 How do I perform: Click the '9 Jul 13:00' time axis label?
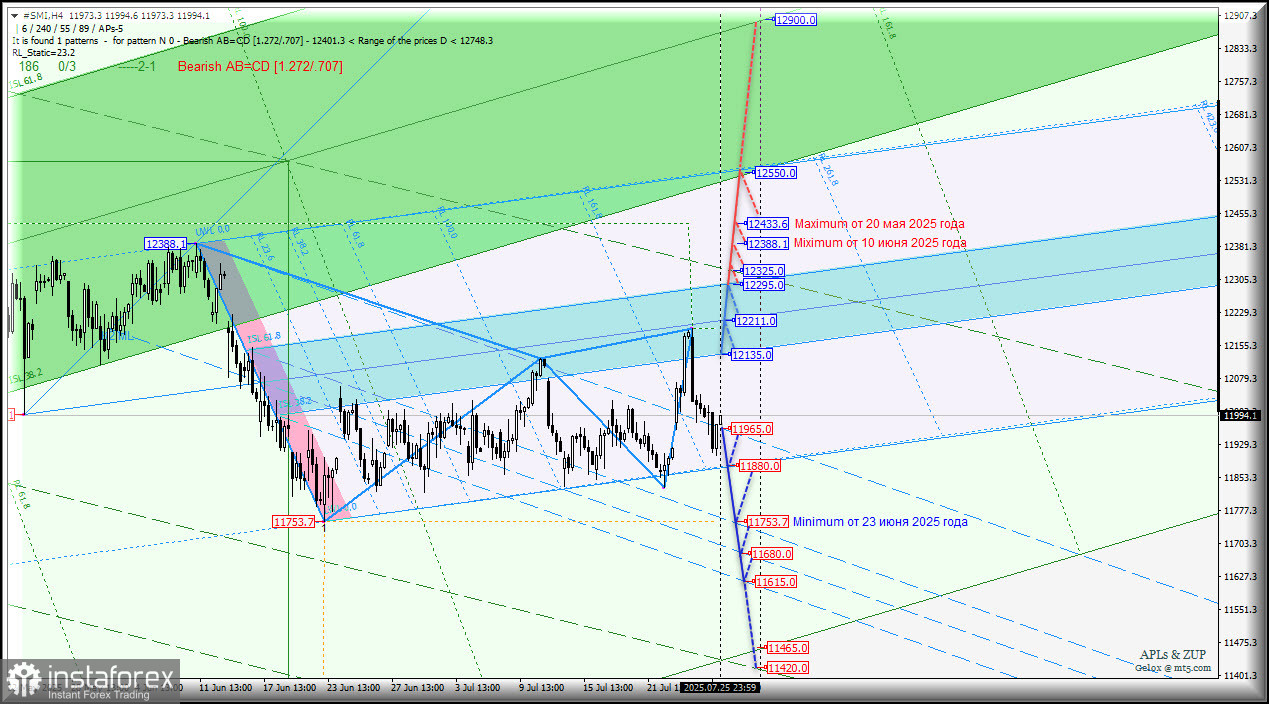point(541,688)
